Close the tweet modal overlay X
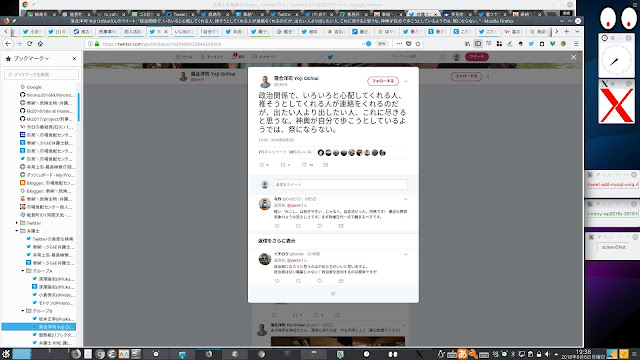 tap(573, 57)
